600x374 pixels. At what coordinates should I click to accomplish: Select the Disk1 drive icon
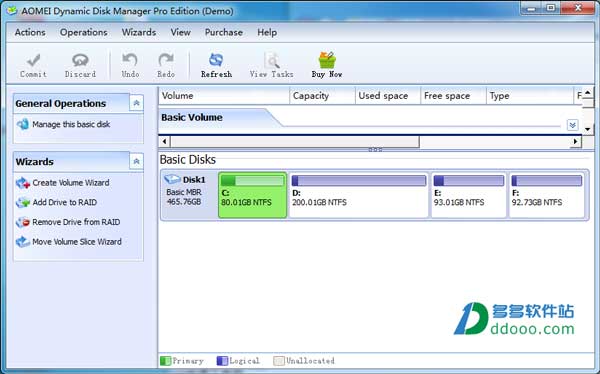coord(172,179)
